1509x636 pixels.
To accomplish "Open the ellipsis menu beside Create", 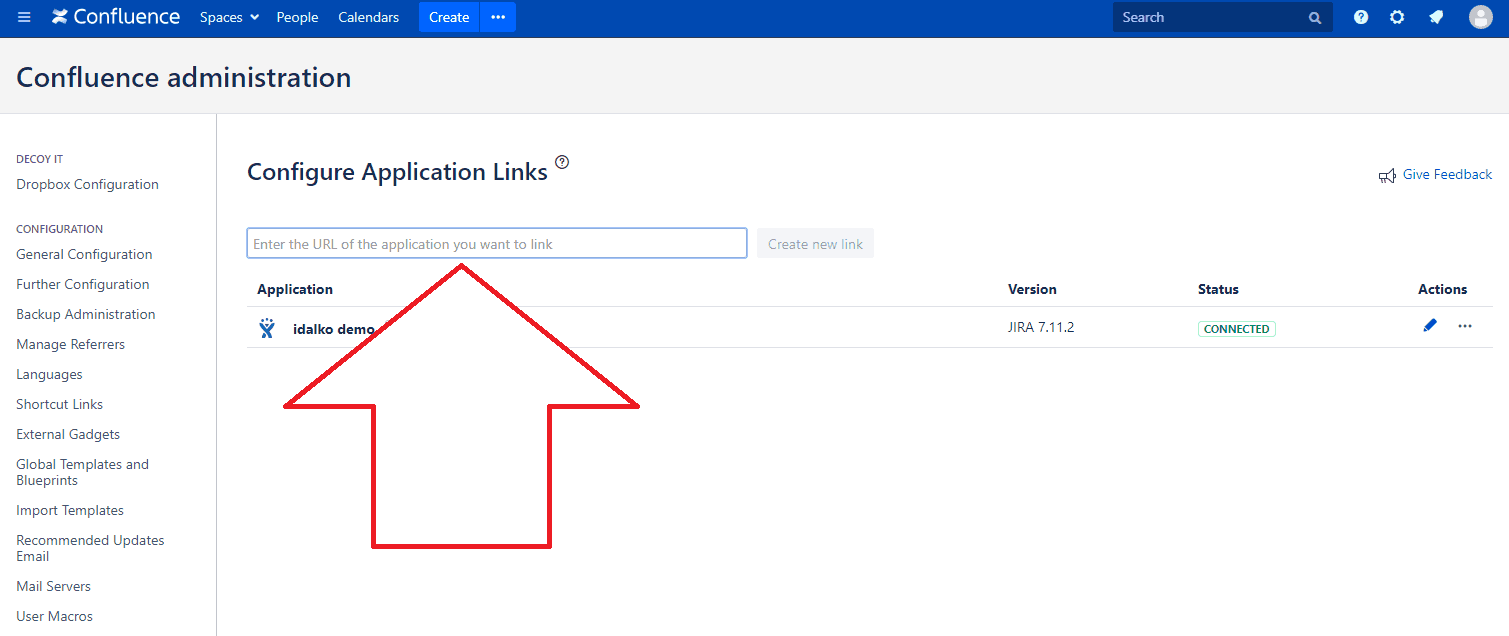I will [497, 17].
